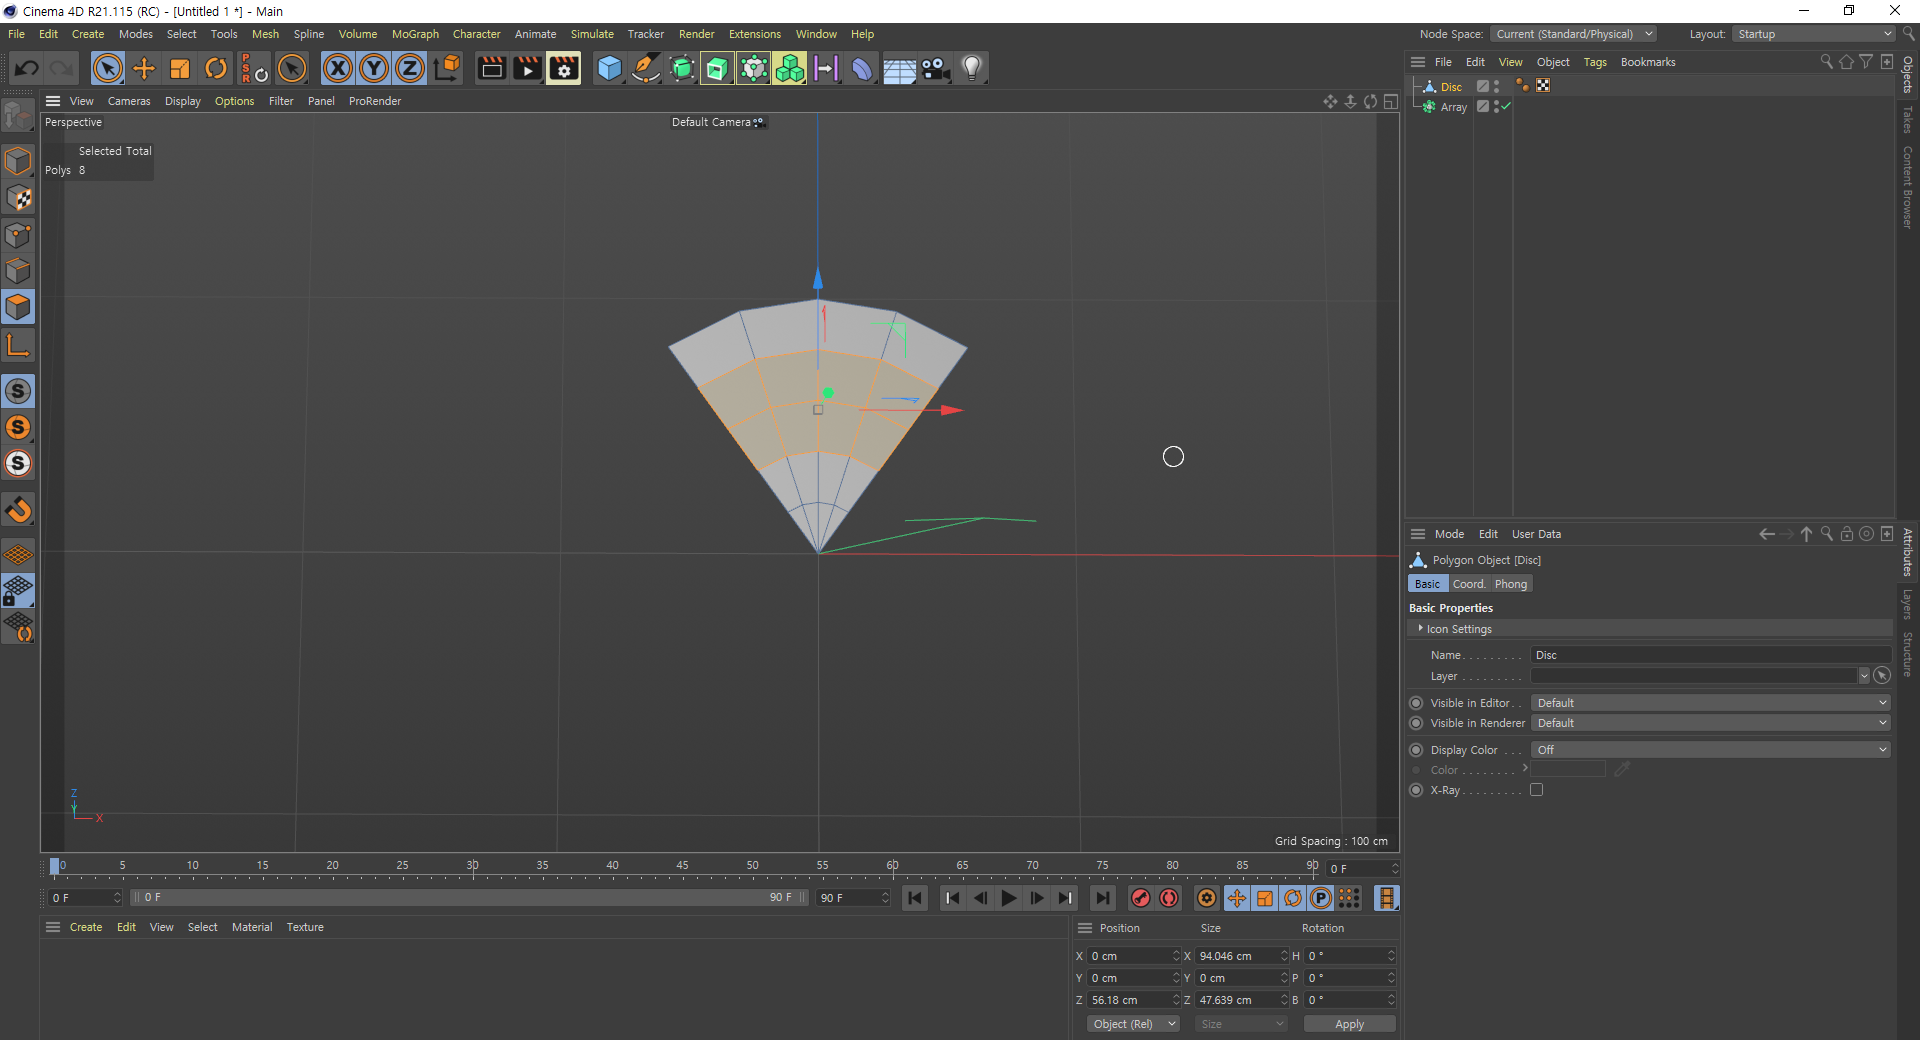Image resolution: width=1920 pixels, height=1040 pixels.
Task: Click the Make Editable icon
Action: [18, 117]
